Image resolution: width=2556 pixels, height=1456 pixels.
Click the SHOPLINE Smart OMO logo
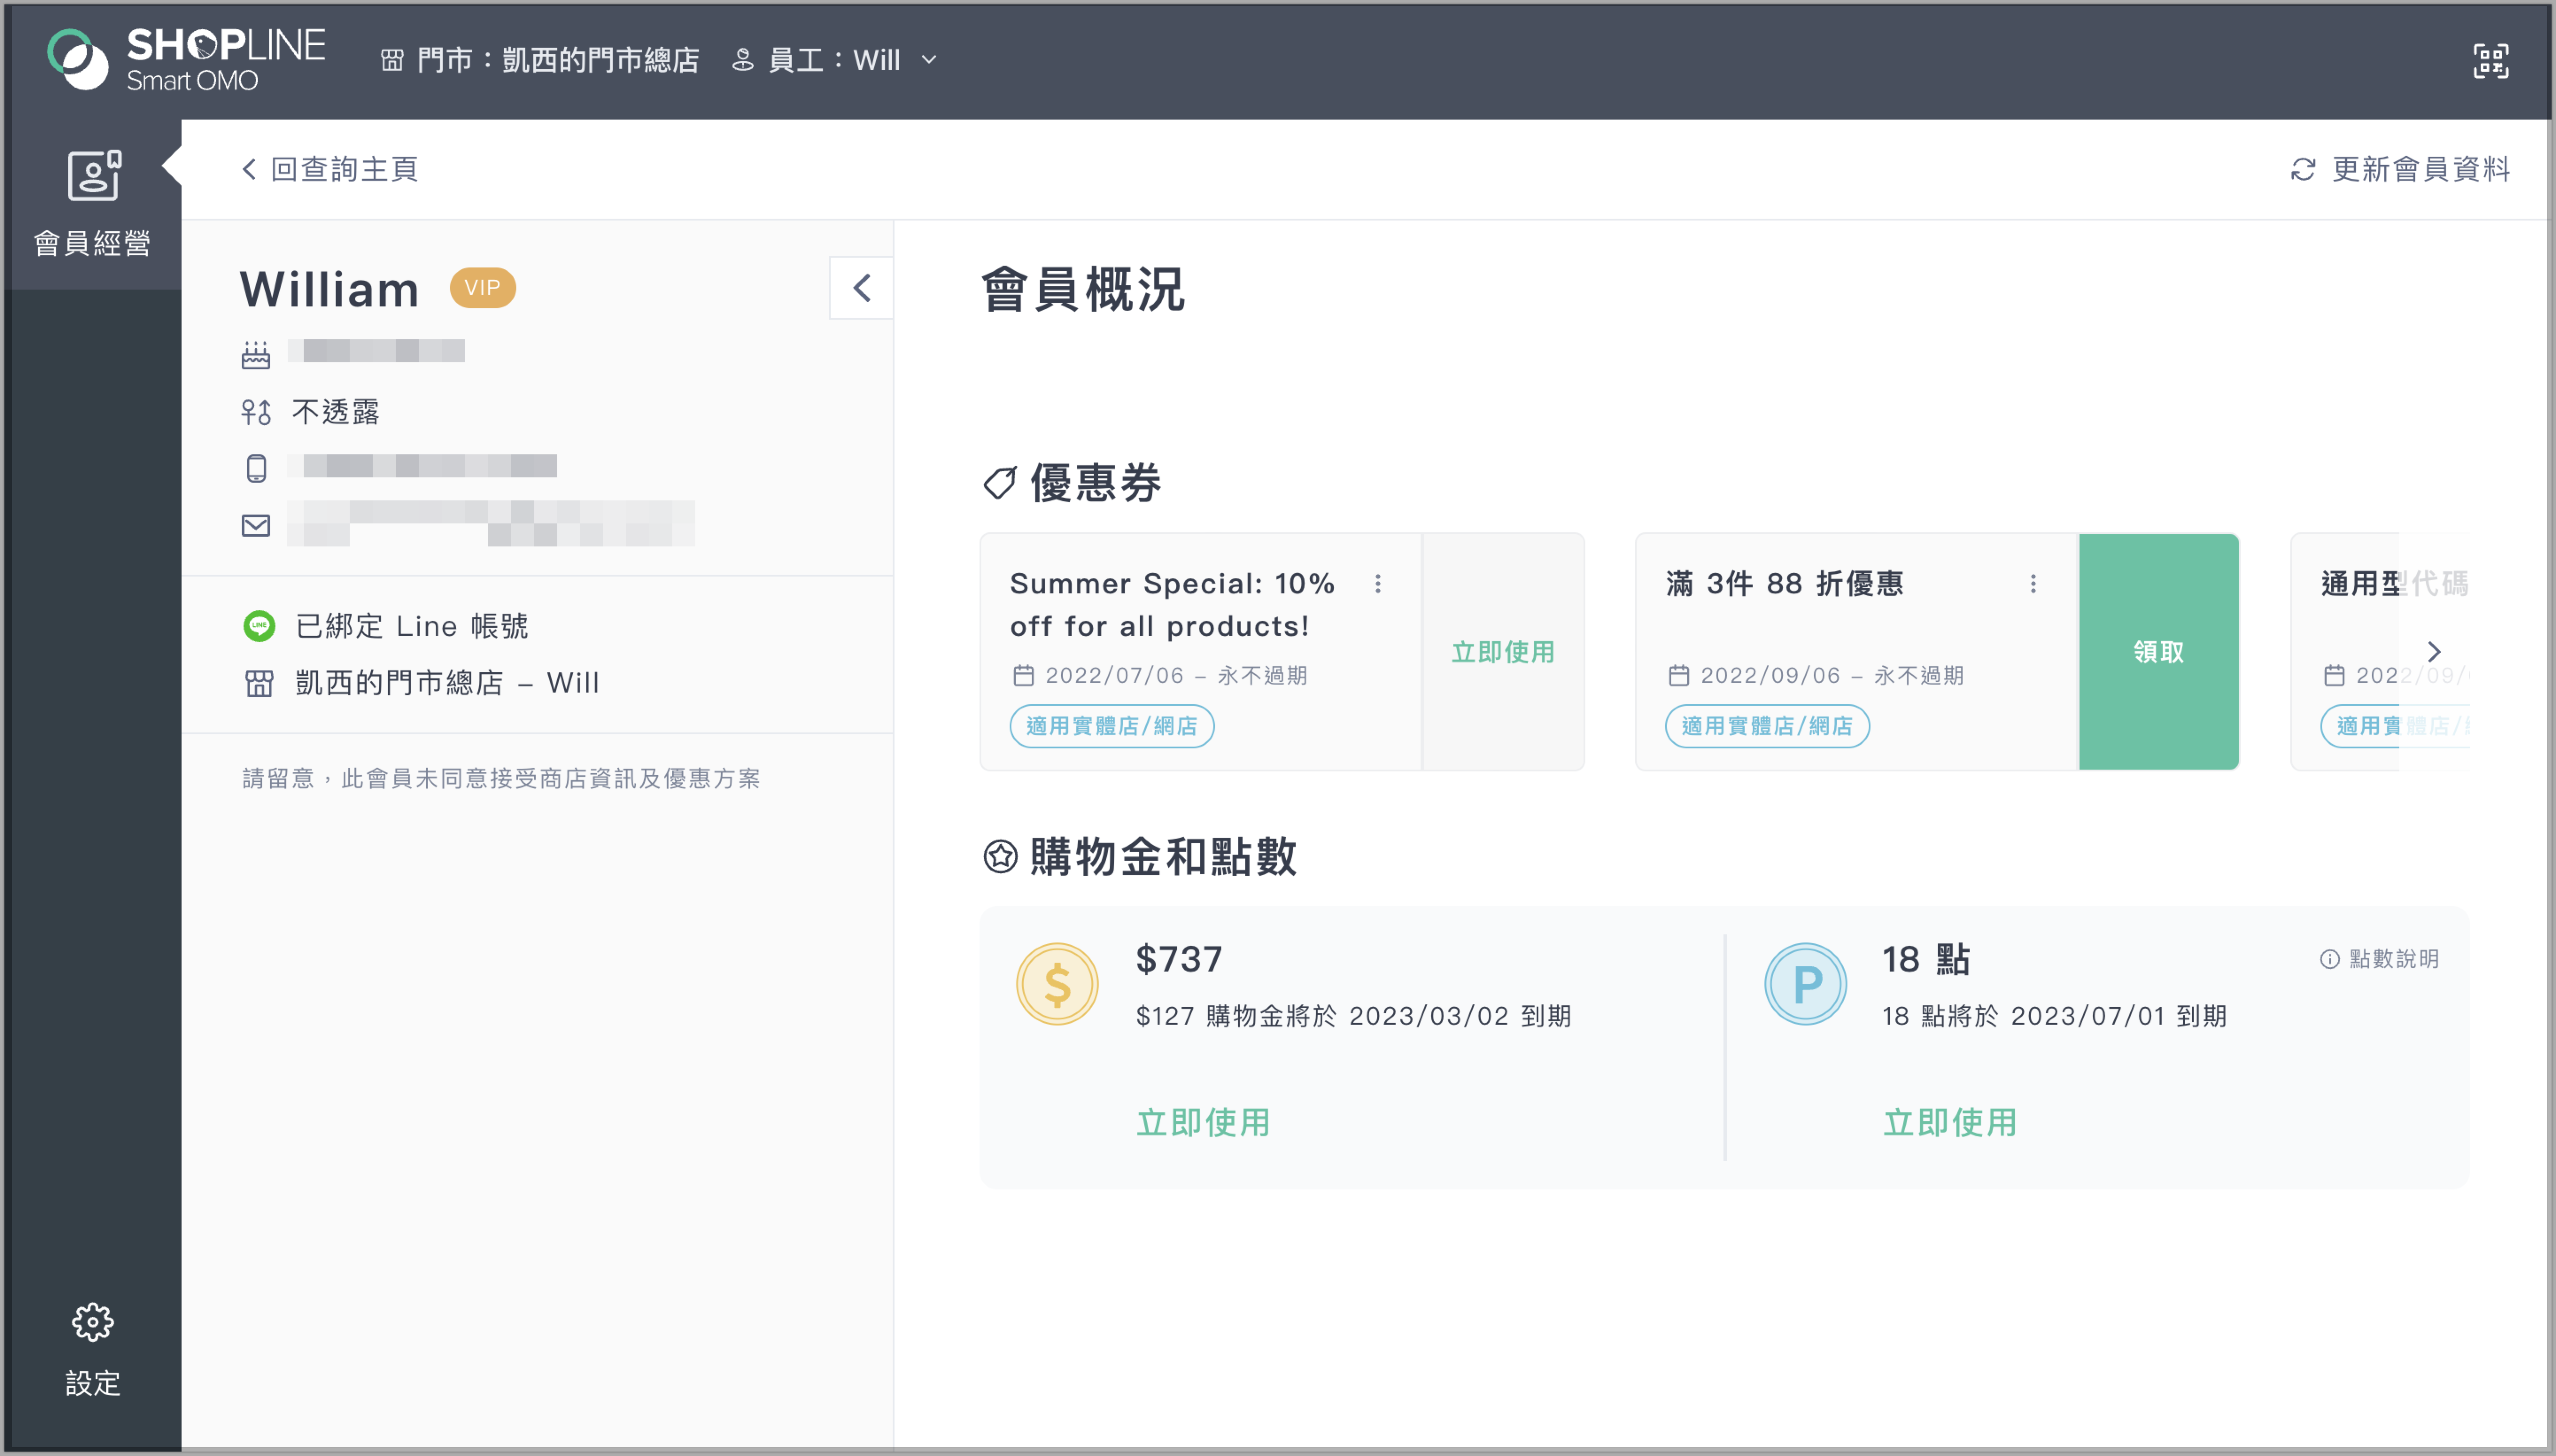[186, 59]
